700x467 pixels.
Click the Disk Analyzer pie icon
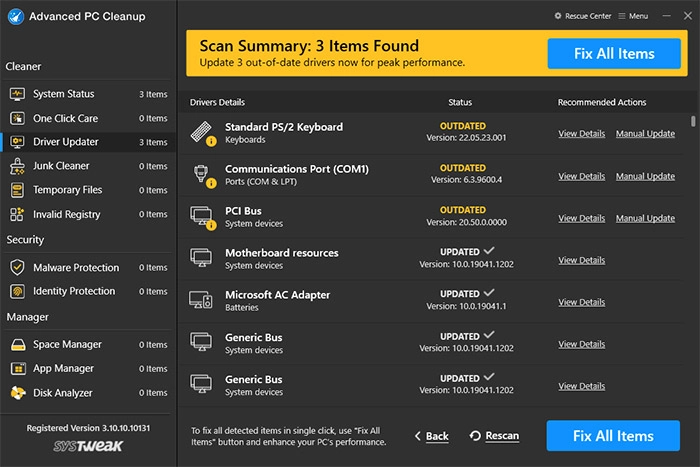[18, 393]
